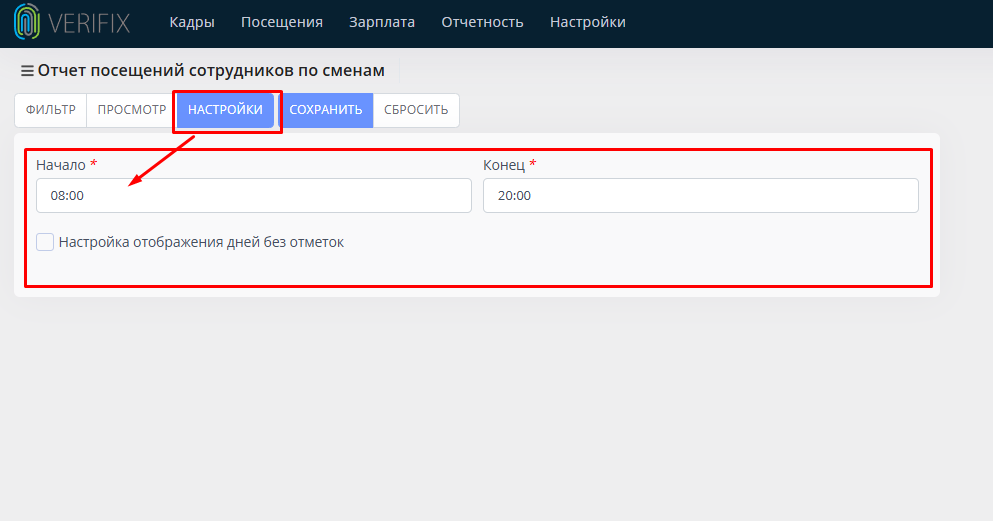993x521 pixels.
Task: Open the Отчетность menu
Action: click(483, 22)
